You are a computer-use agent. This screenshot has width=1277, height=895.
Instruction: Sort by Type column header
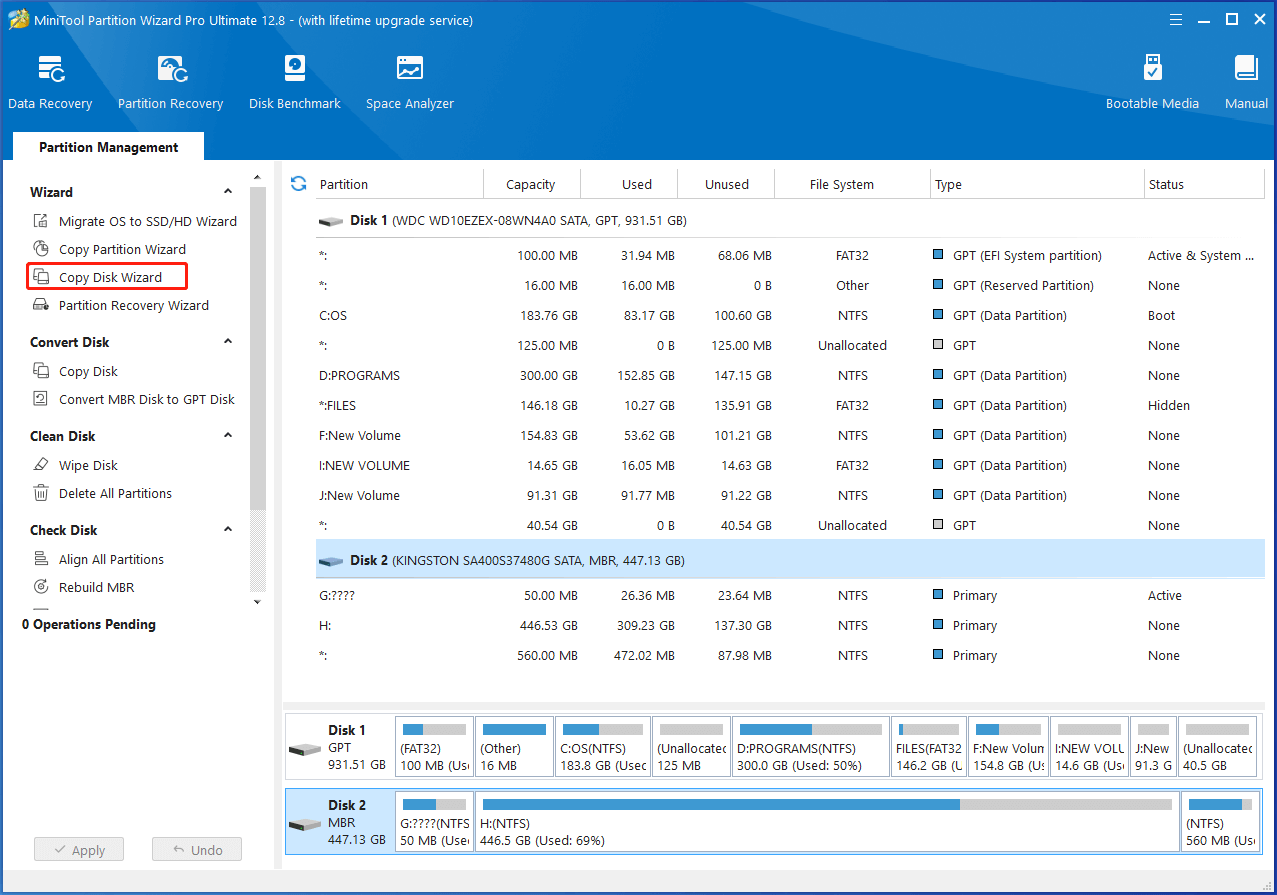click(1037, 184)
